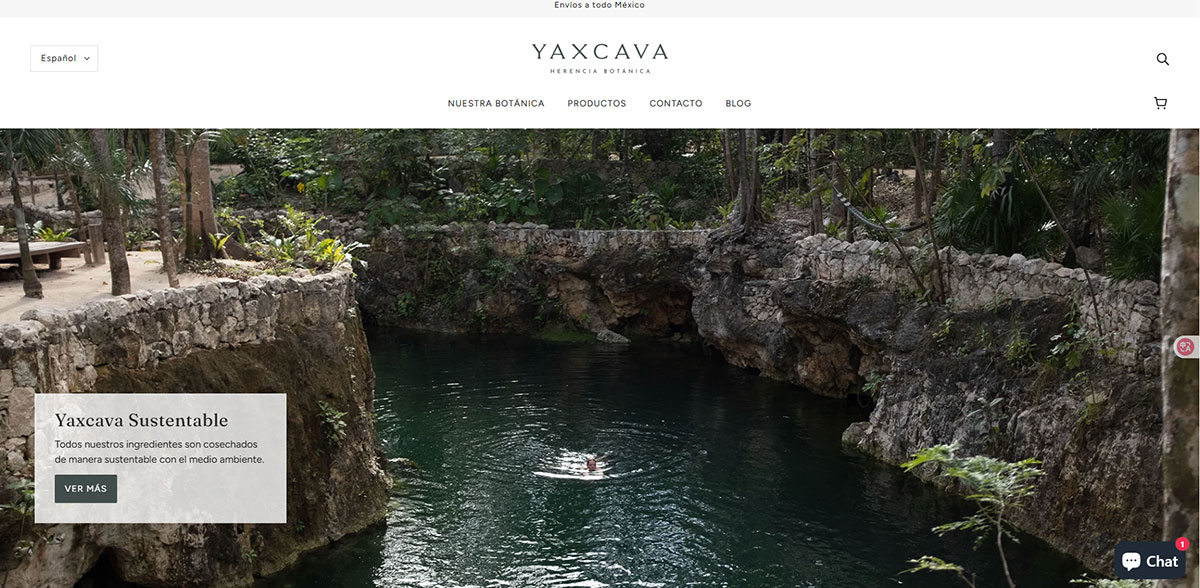Open the shopping cart icon
The height and width of the screenshot is (588, 1200).
pyautogui.click(x=1160, y=103)
